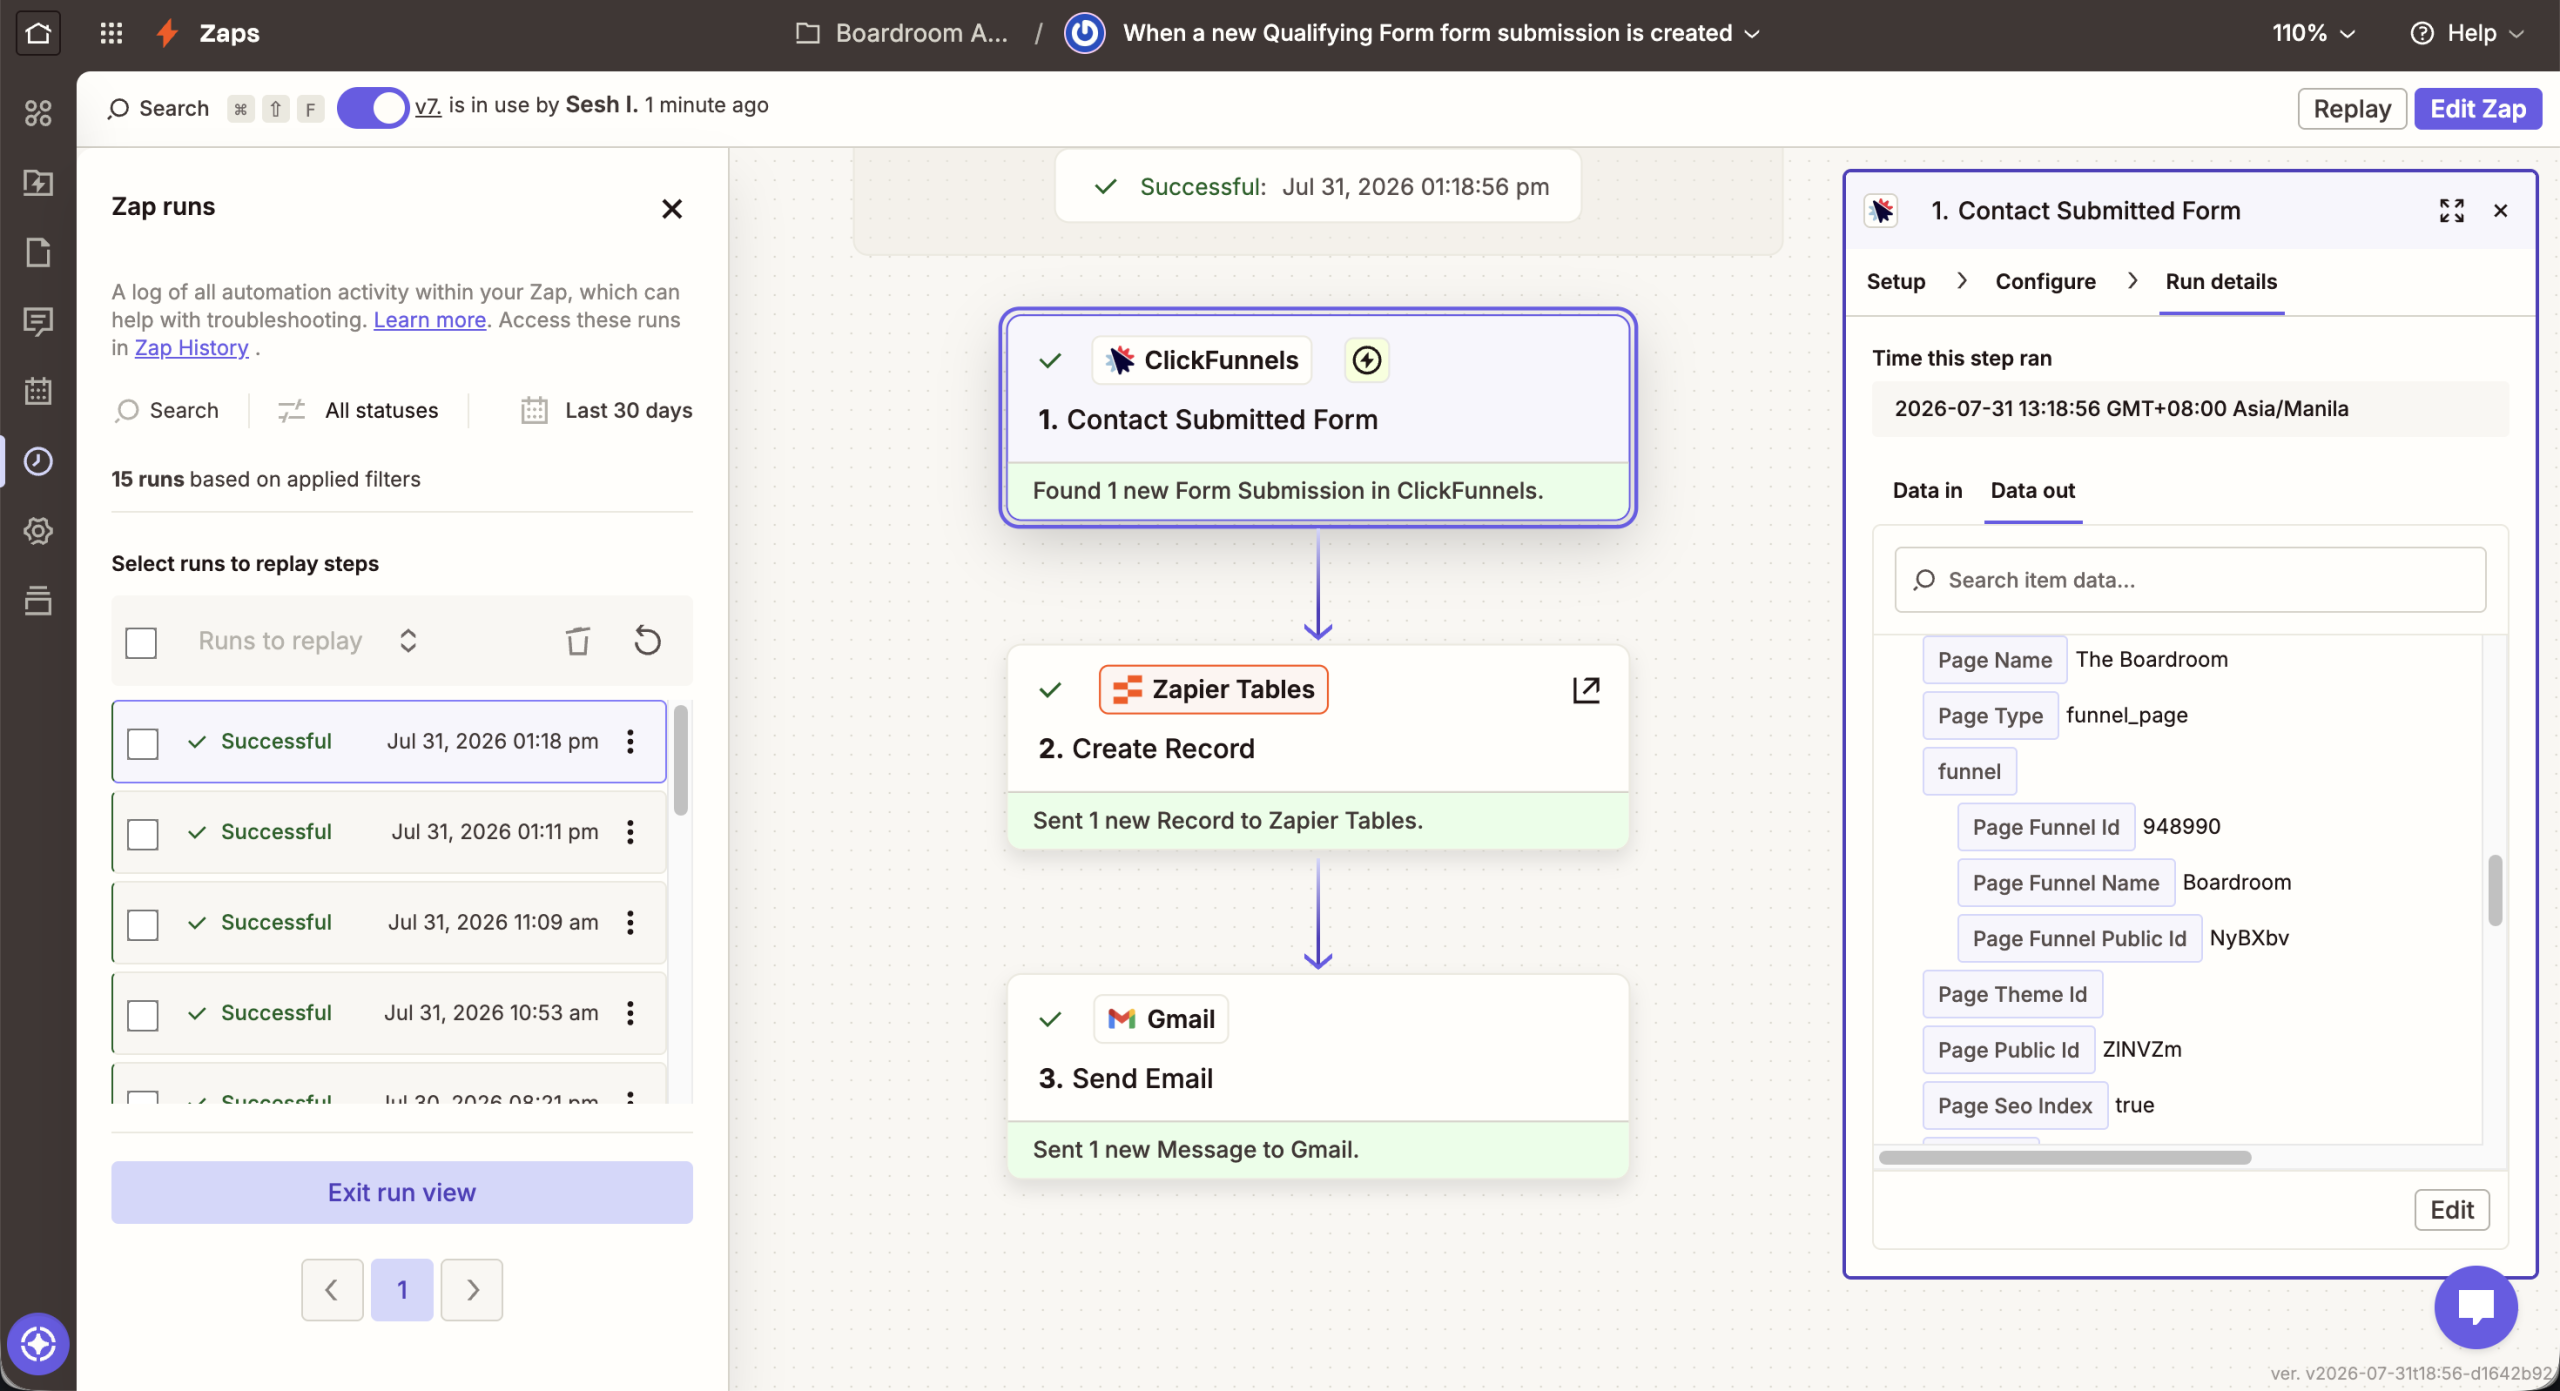The image size is (2560, 1391).
Task: Click the Zap runs Search field
Action: tap(167, 410)
